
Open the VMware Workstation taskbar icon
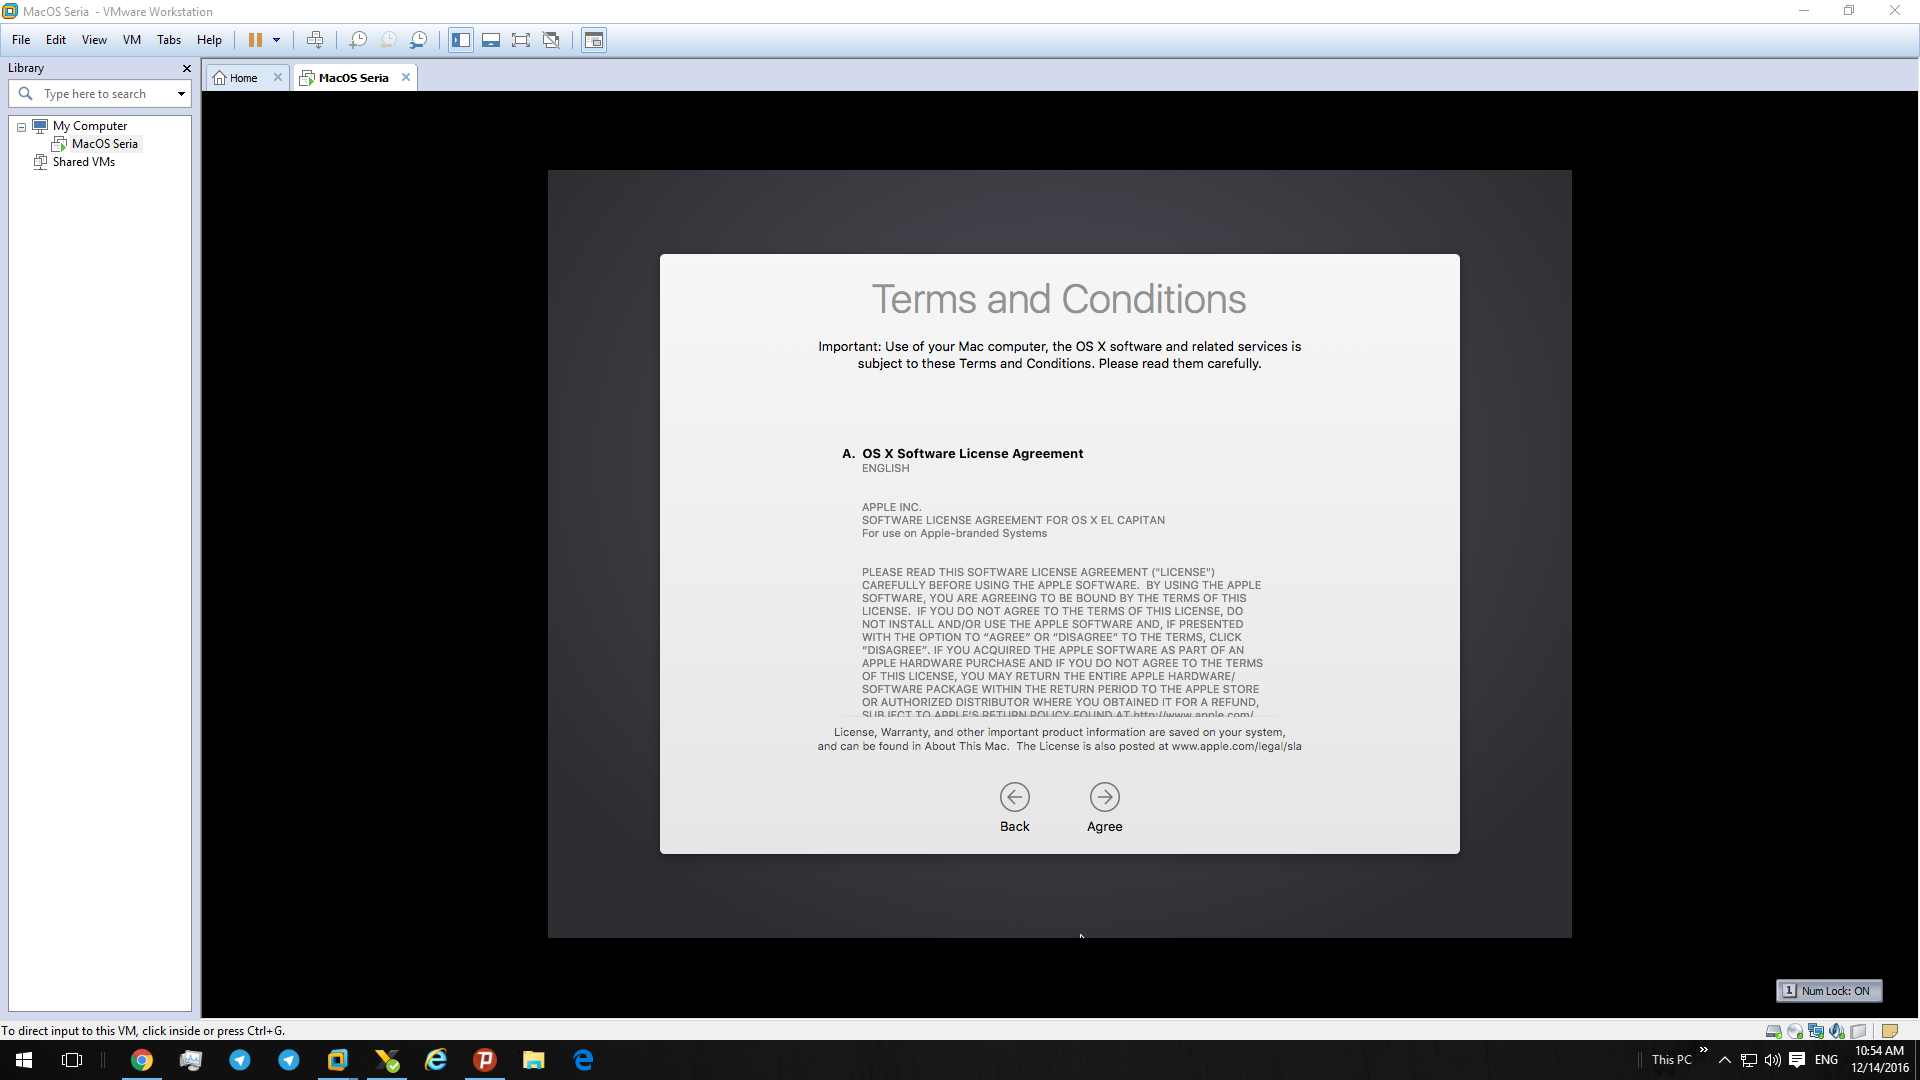coord(338,1060)
